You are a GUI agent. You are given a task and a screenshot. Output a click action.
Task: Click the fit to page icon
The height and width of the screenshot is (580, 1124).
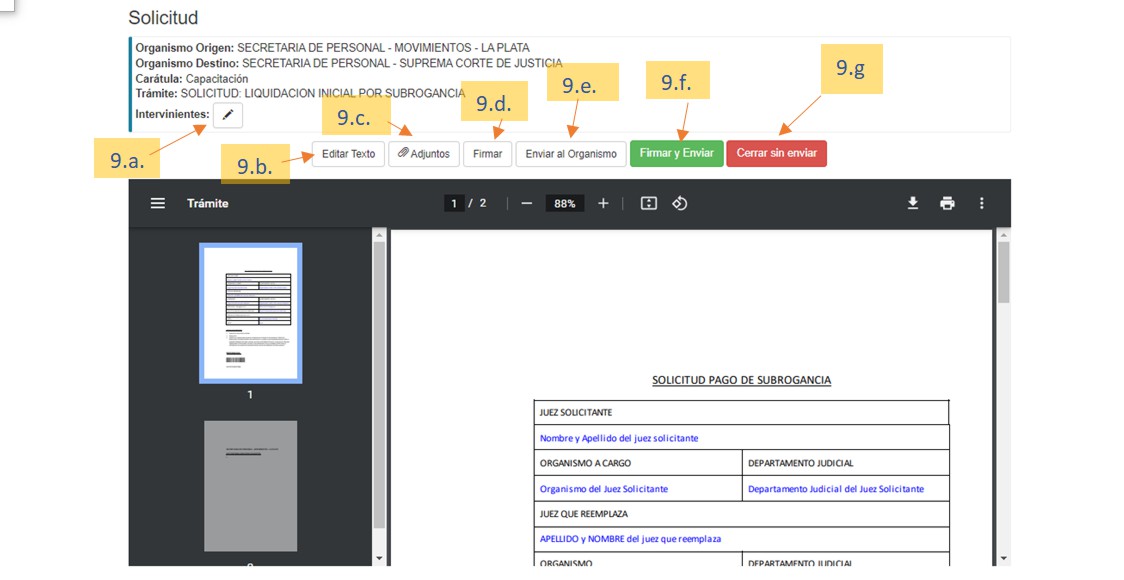pos(648,203)
